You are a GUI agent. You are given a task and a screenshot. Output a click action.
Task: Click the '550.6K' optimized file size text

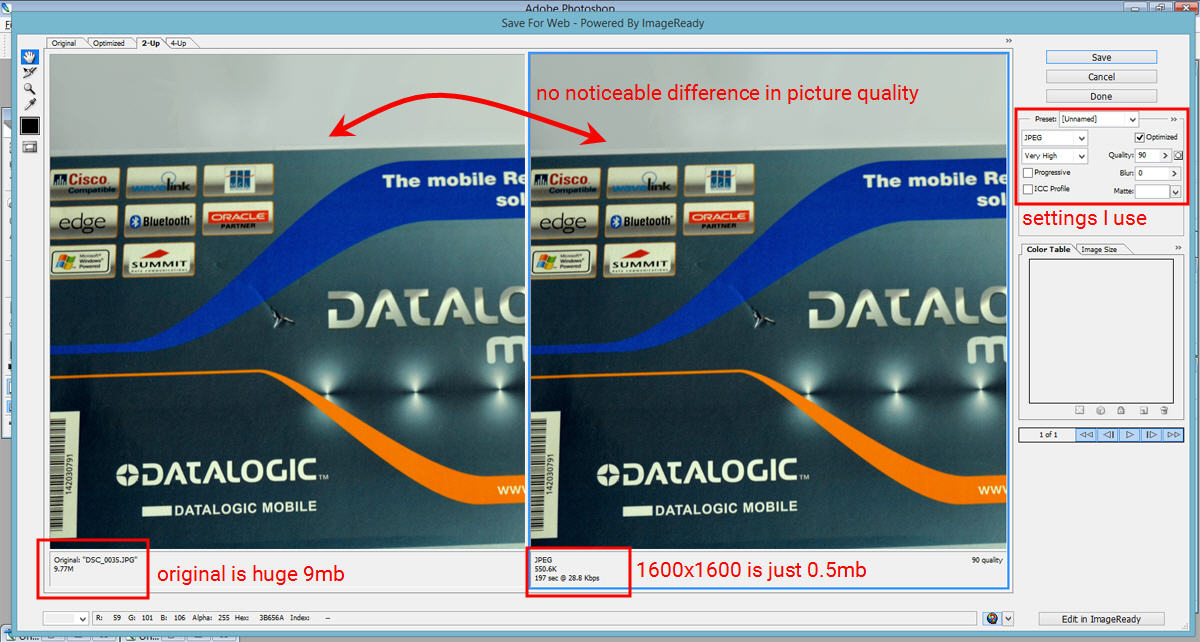(546, 569)
